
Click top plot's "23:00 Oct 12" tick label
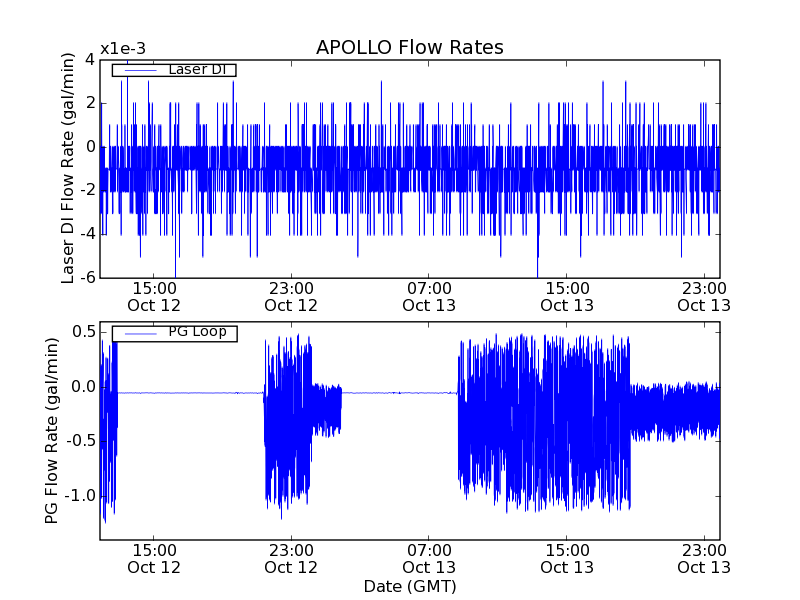pyautogui.click(x=291, y=296)
